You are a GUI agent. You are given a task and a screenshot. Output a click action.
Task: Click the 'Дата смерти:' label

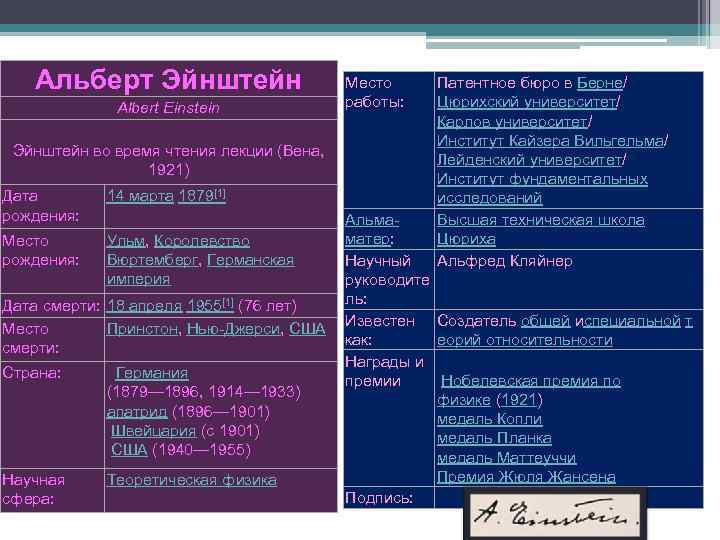pyautogui.click(x=51, y=306)
